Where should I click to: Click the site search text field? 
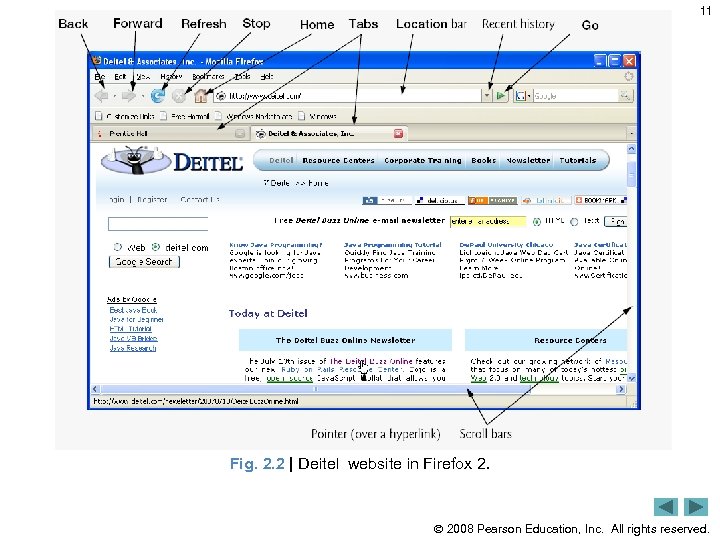pyautogui.click(x=158, y=224)
